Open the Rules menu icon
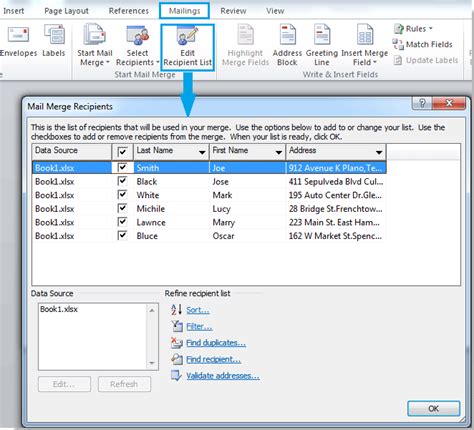This screenshot has height=430, width=474. pyautogui.click(x=399, y=29)
